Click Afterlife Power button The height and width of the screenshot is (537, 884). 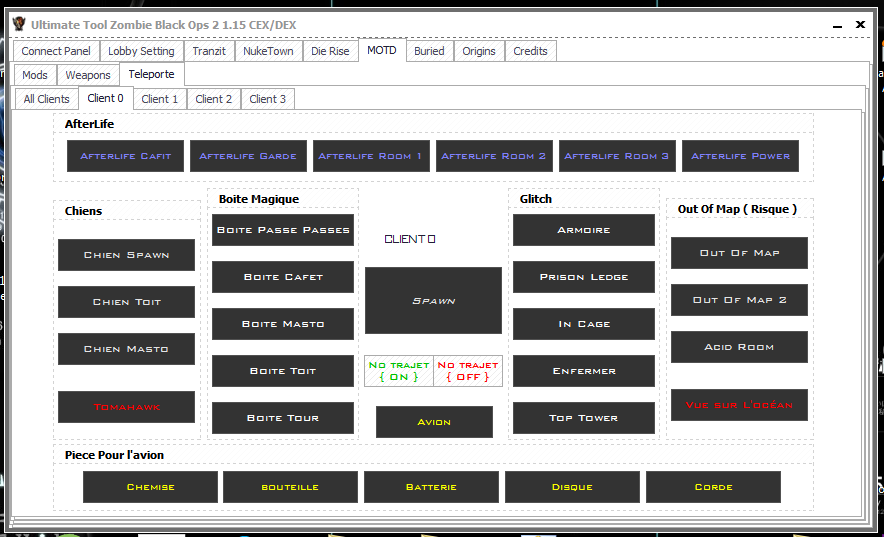tap(740, 156)
